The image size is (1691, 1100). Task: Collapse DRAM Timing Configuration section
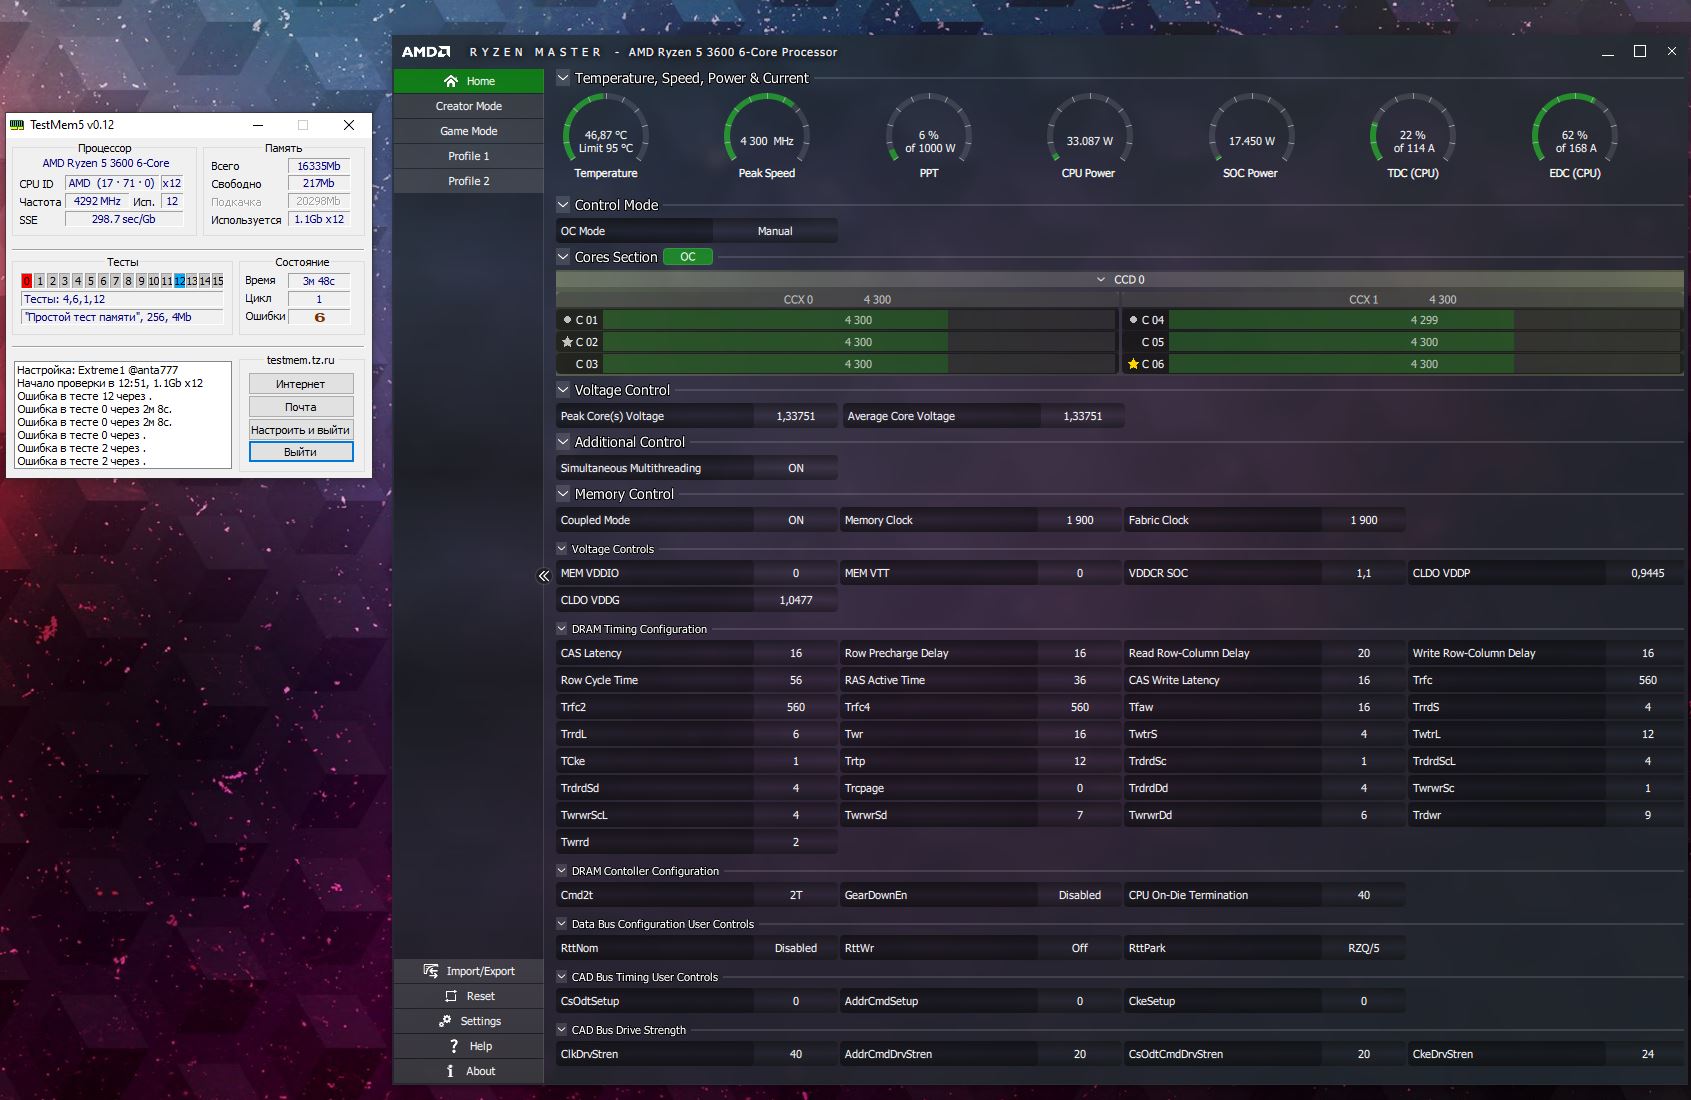click(x=562, y=629)
